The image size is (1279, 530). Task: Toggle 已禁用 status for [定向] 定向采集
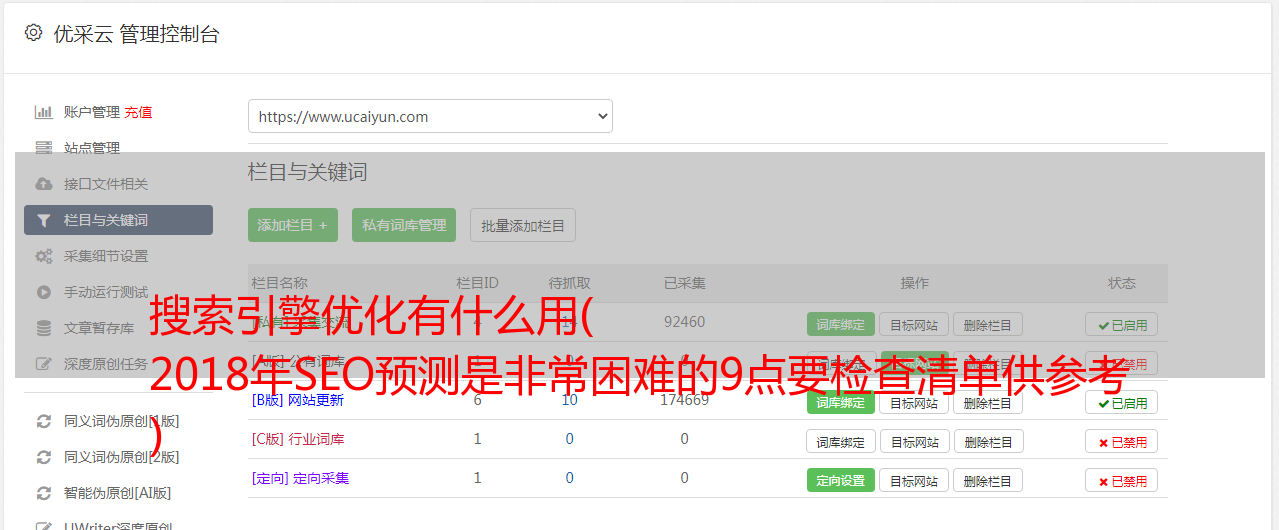pos(1122,480)
